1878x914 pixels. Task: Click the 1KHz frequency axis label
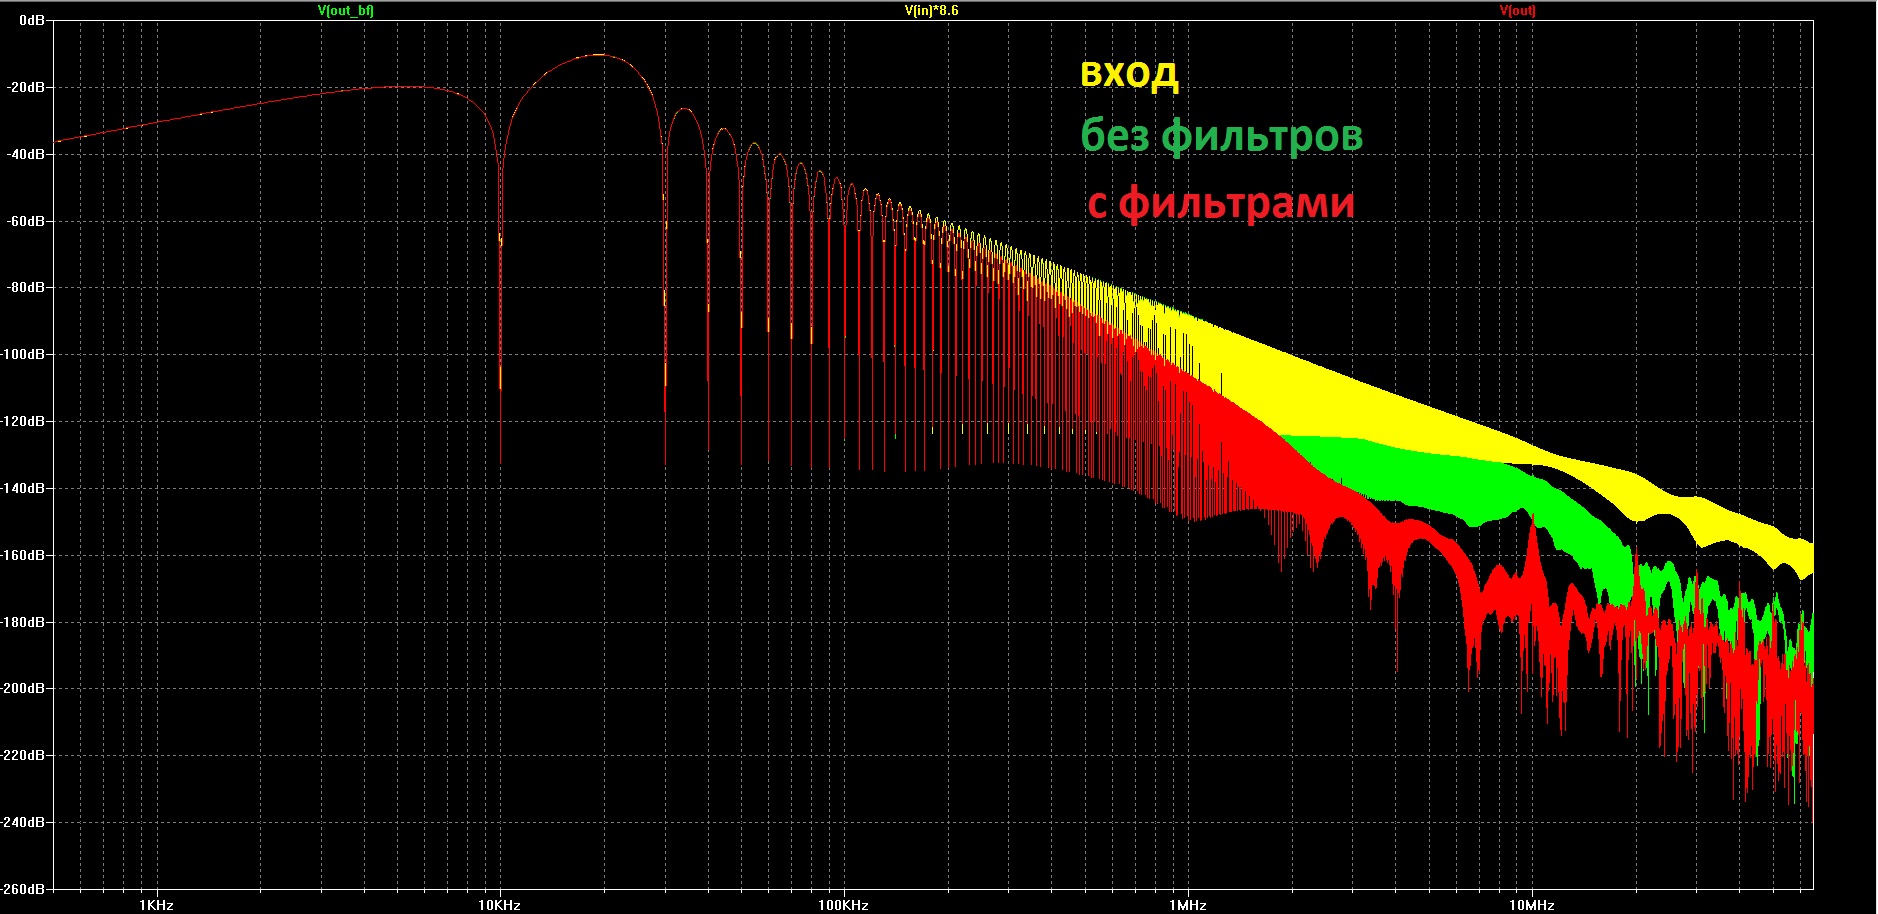pos(156,905)
